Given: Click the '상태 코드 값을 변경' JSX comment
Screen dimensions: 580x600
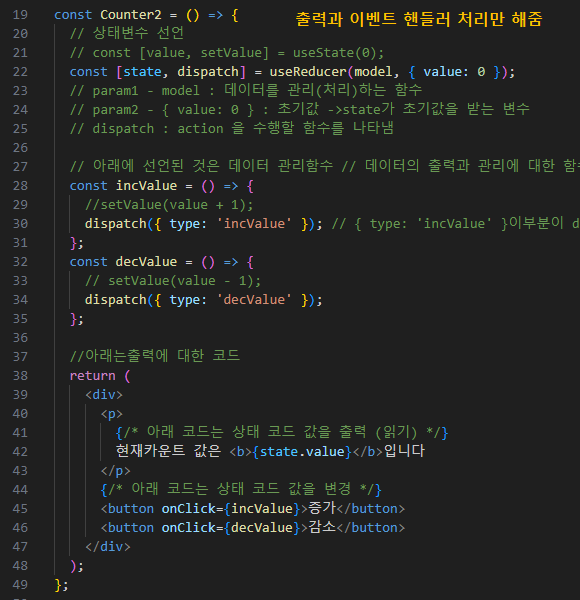Looking at the screenshot, I should coord(241,489).
